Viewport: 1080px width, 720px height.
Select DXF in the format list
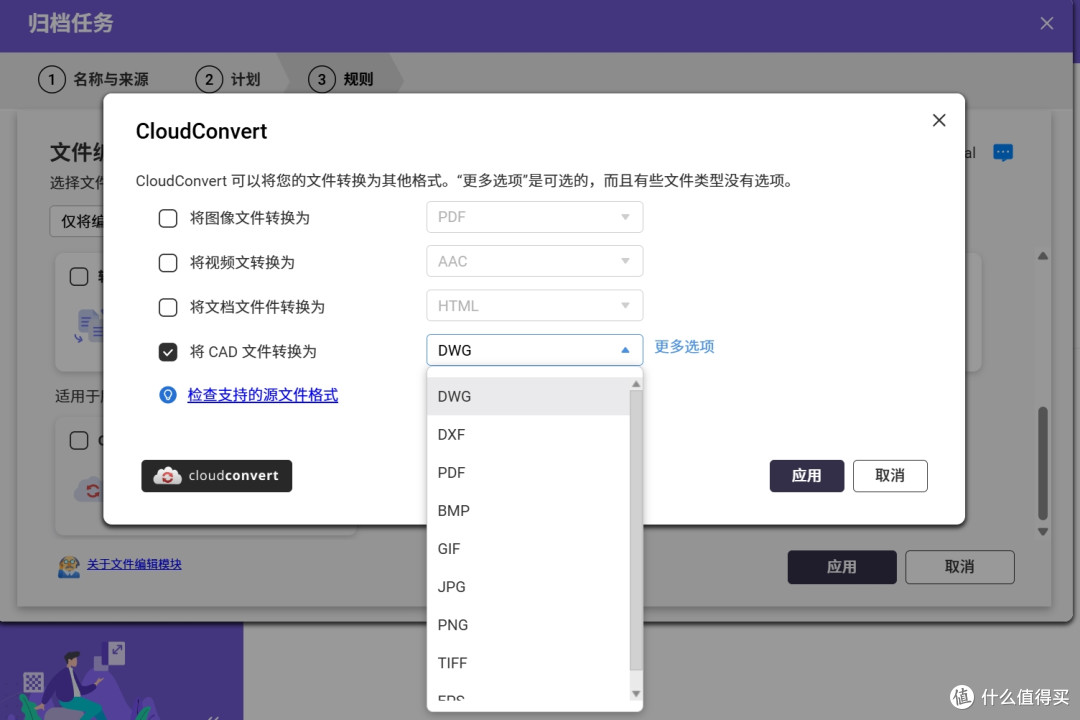pyautogui.click(x=528, y=435)
